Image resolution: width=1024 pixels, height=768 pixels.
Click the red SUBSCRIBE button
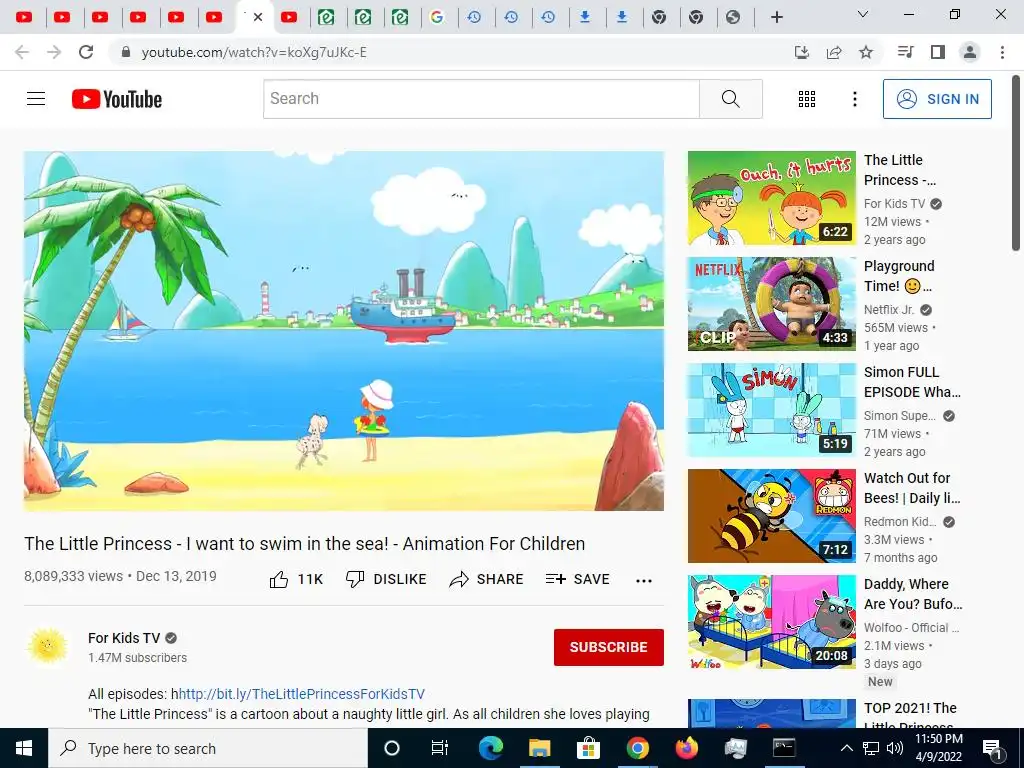[x=609, y=647]
